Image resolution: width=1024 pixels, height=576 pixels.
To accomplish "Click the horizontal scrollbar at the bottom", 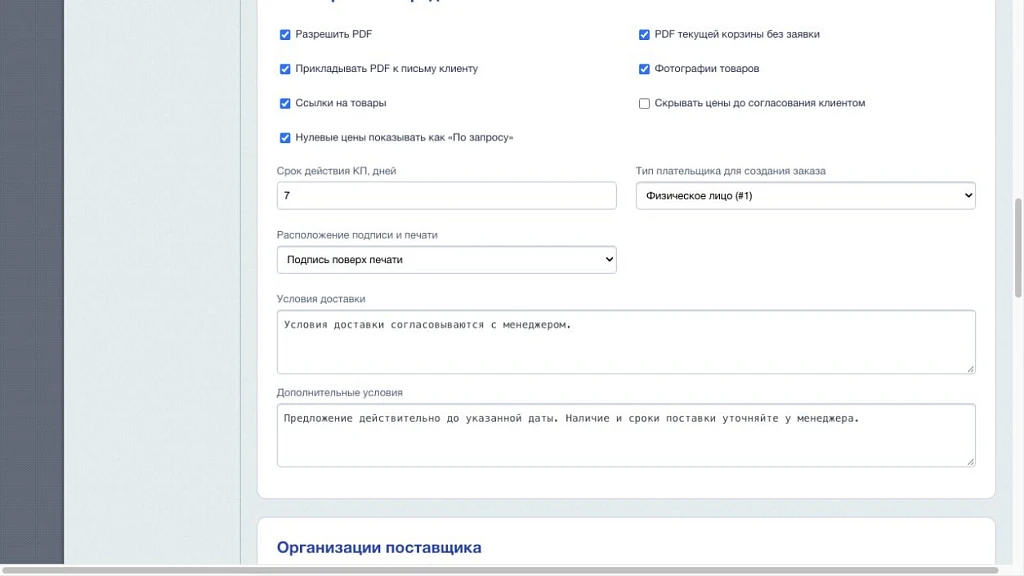I will pos(500,570).
